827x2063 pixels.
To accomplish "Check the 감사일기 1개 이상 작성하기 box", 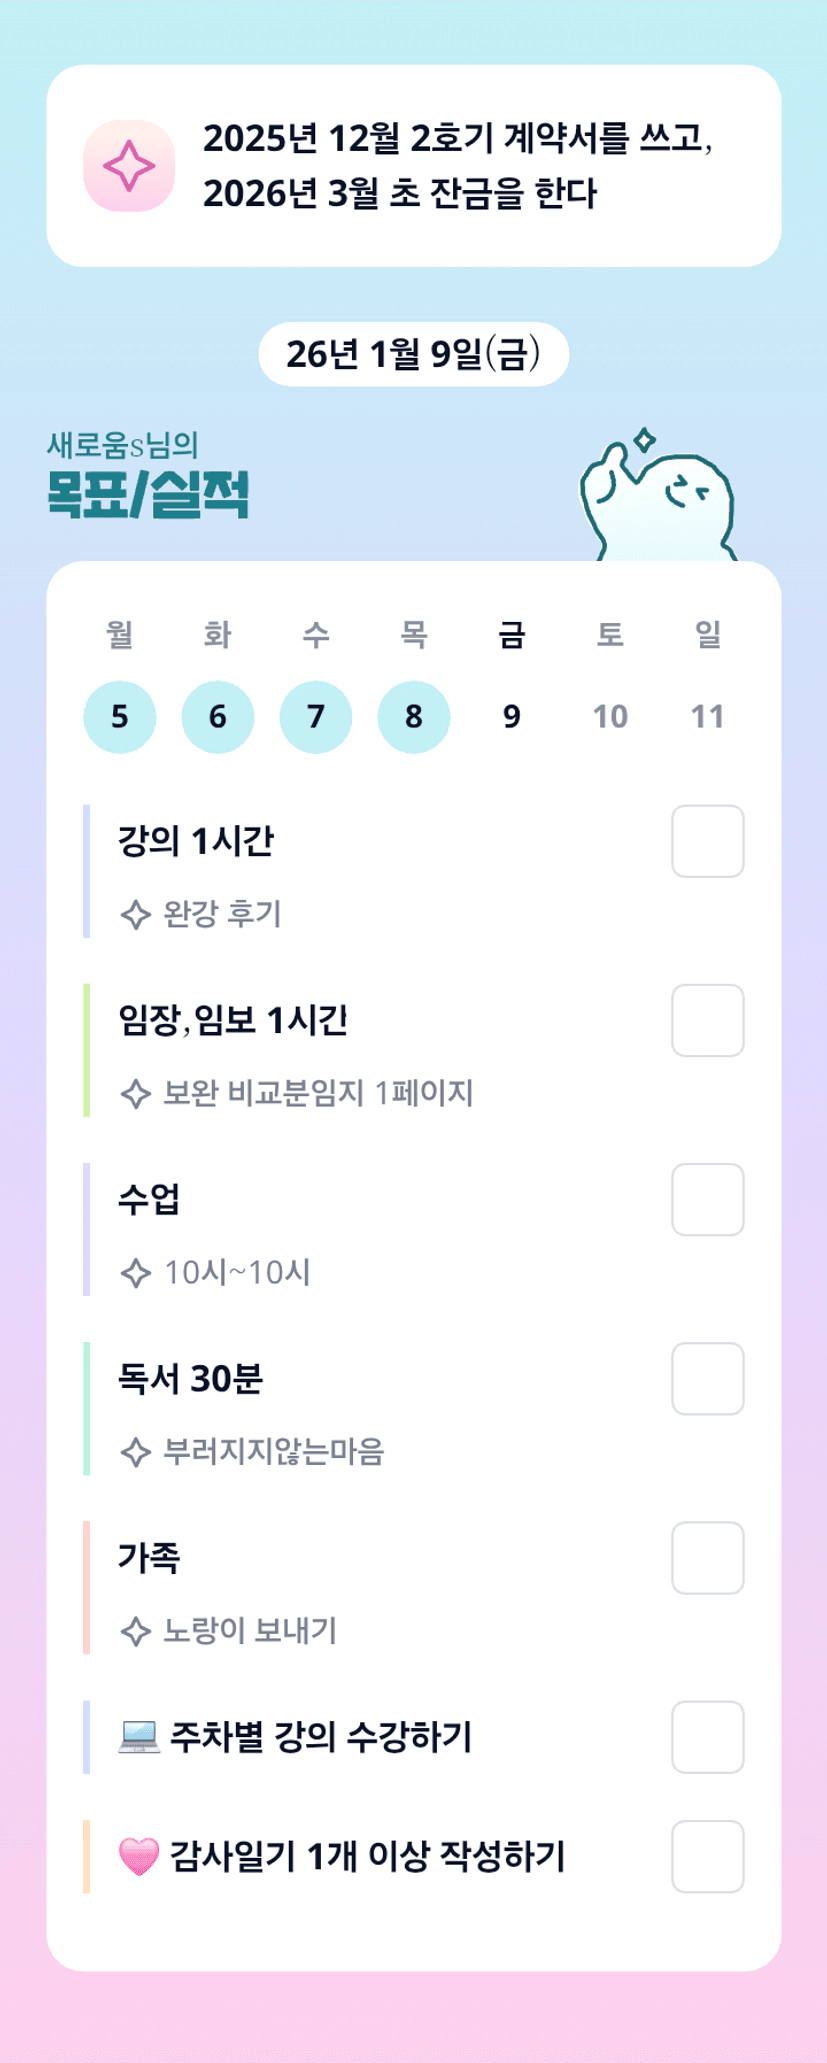I will [x=707, y=1857].
